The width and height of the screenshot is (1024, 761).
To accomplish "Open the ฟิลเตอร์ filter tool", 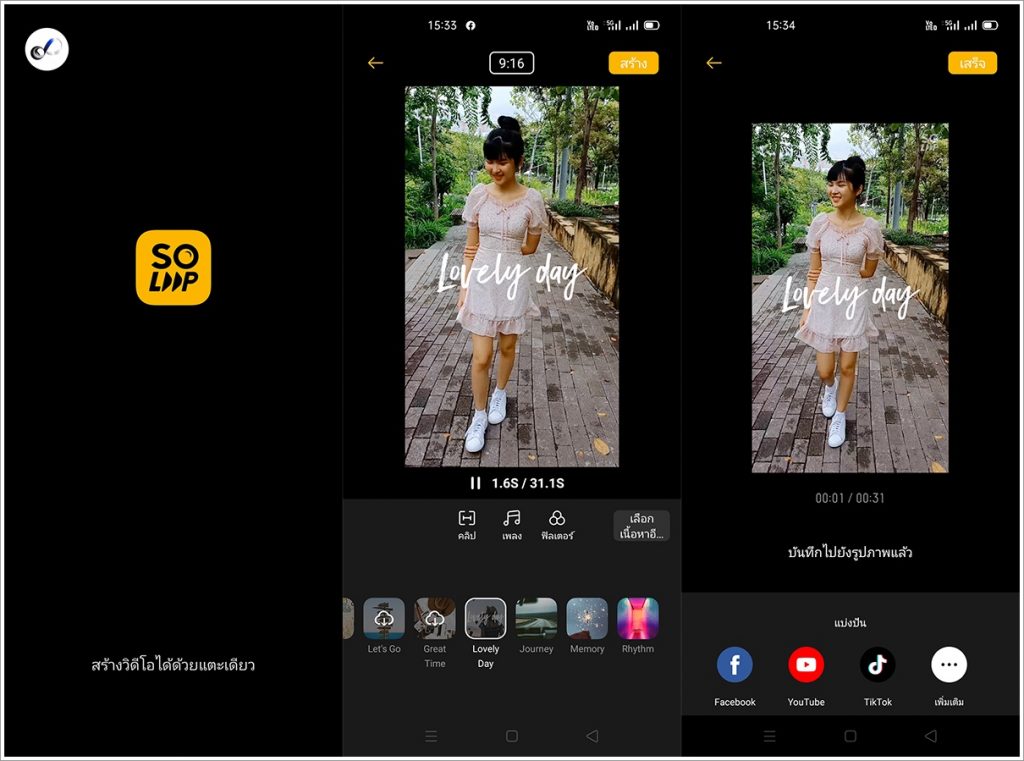I will 557,524.
